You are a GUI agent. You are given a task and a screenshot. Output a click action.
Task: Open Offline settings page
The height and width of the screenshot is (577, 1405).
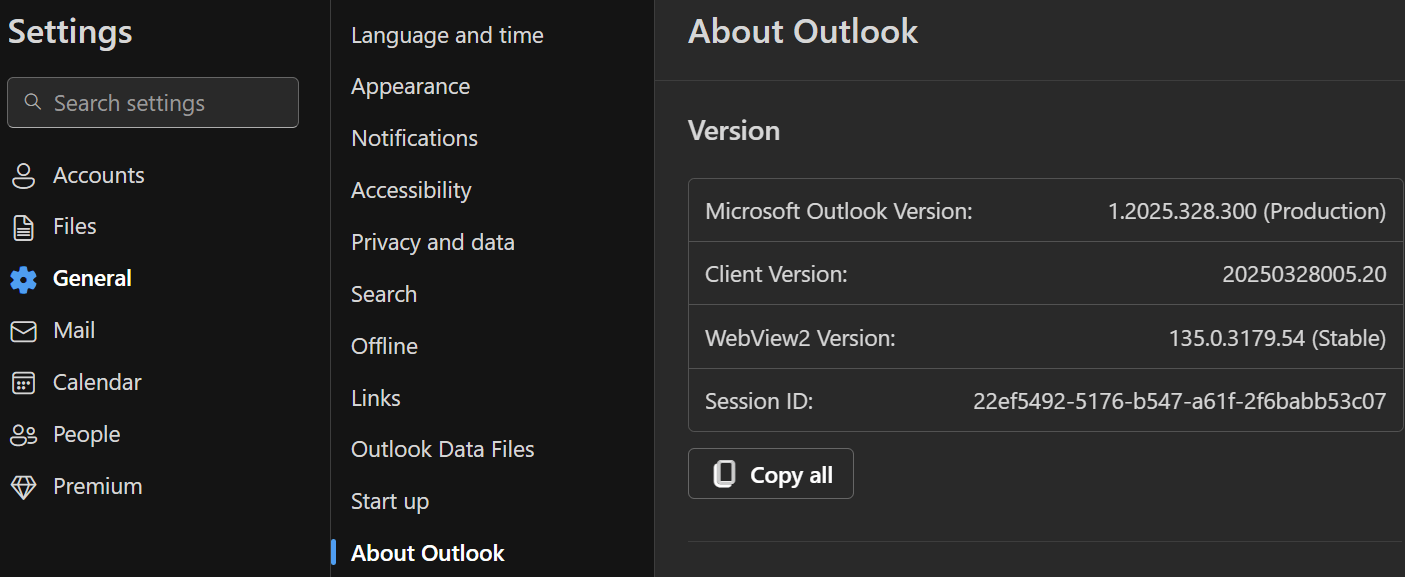(384, 346)
